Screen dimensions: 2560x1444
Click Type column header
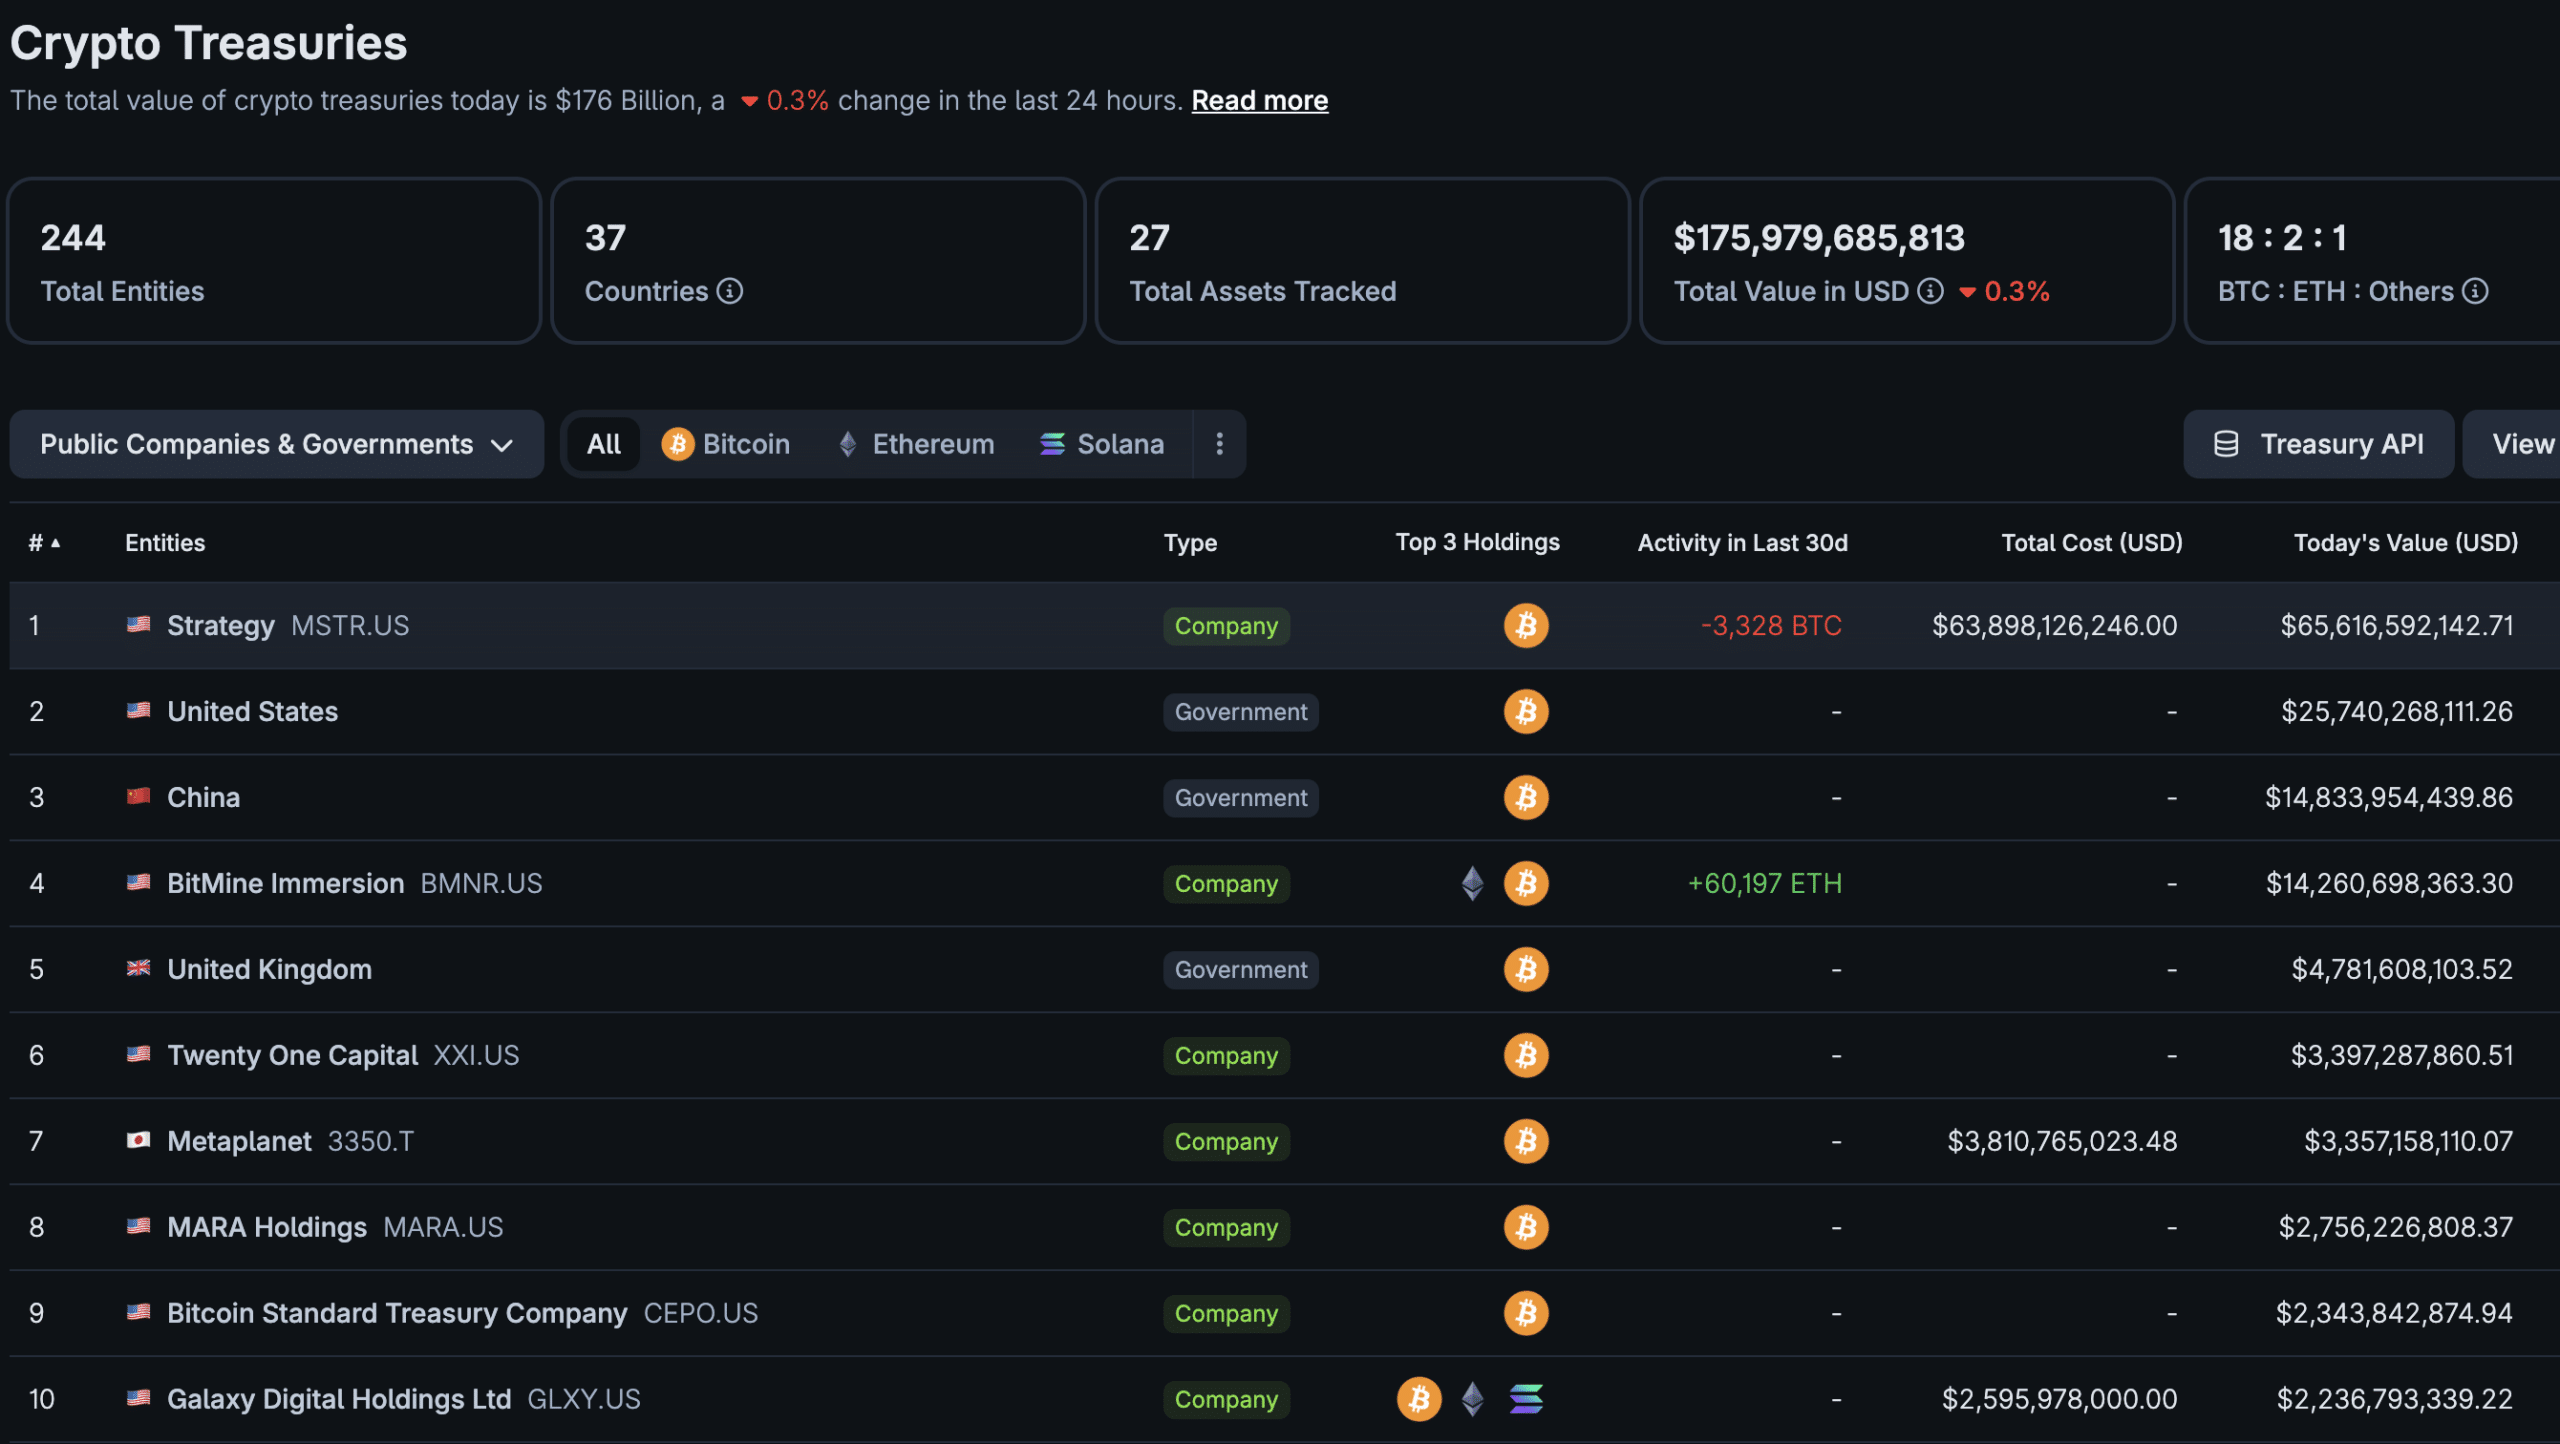(1190, 543)
